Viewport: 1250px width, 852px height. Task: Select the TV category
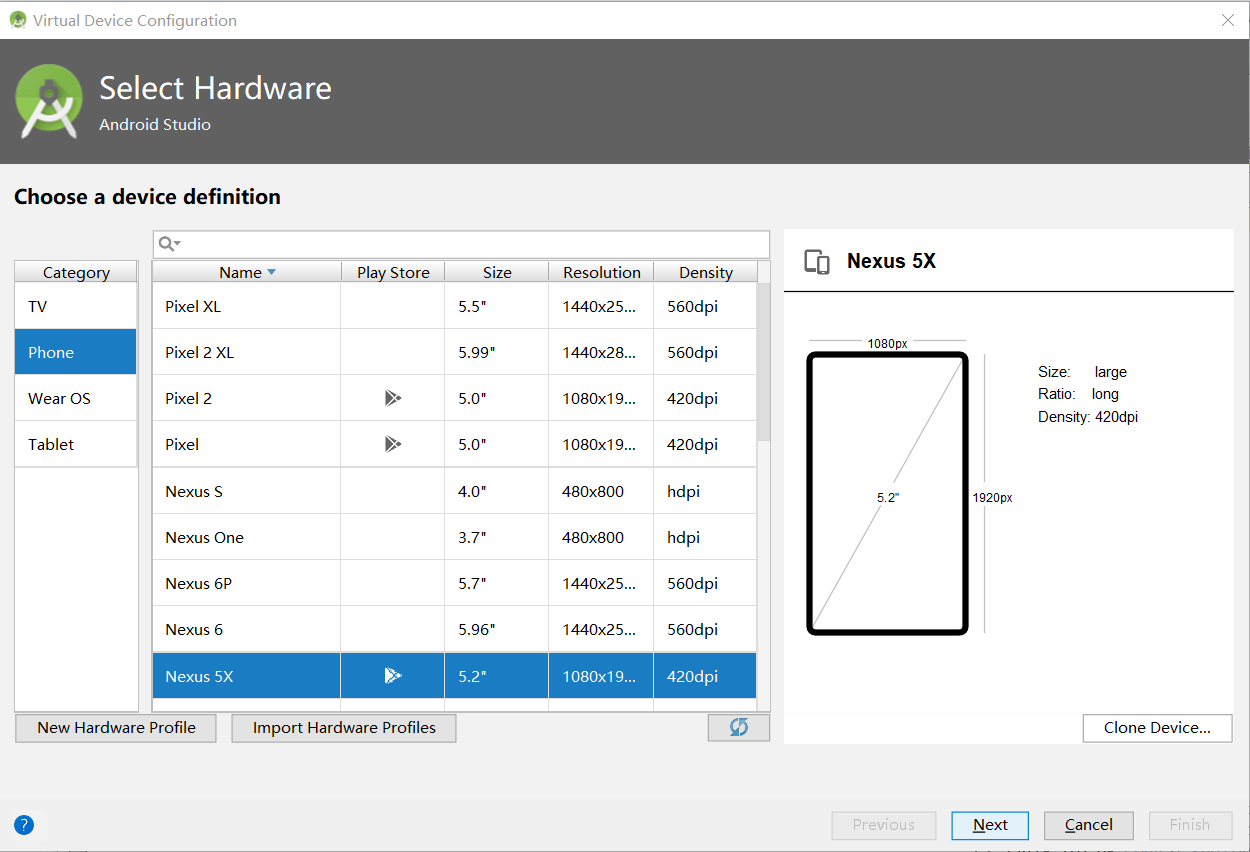coord(76,306)
